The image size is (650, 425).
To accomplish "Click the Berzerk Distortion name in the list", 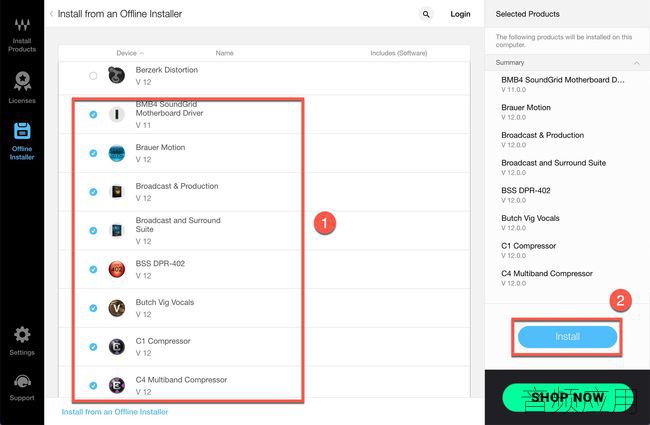I will (167, 70).
